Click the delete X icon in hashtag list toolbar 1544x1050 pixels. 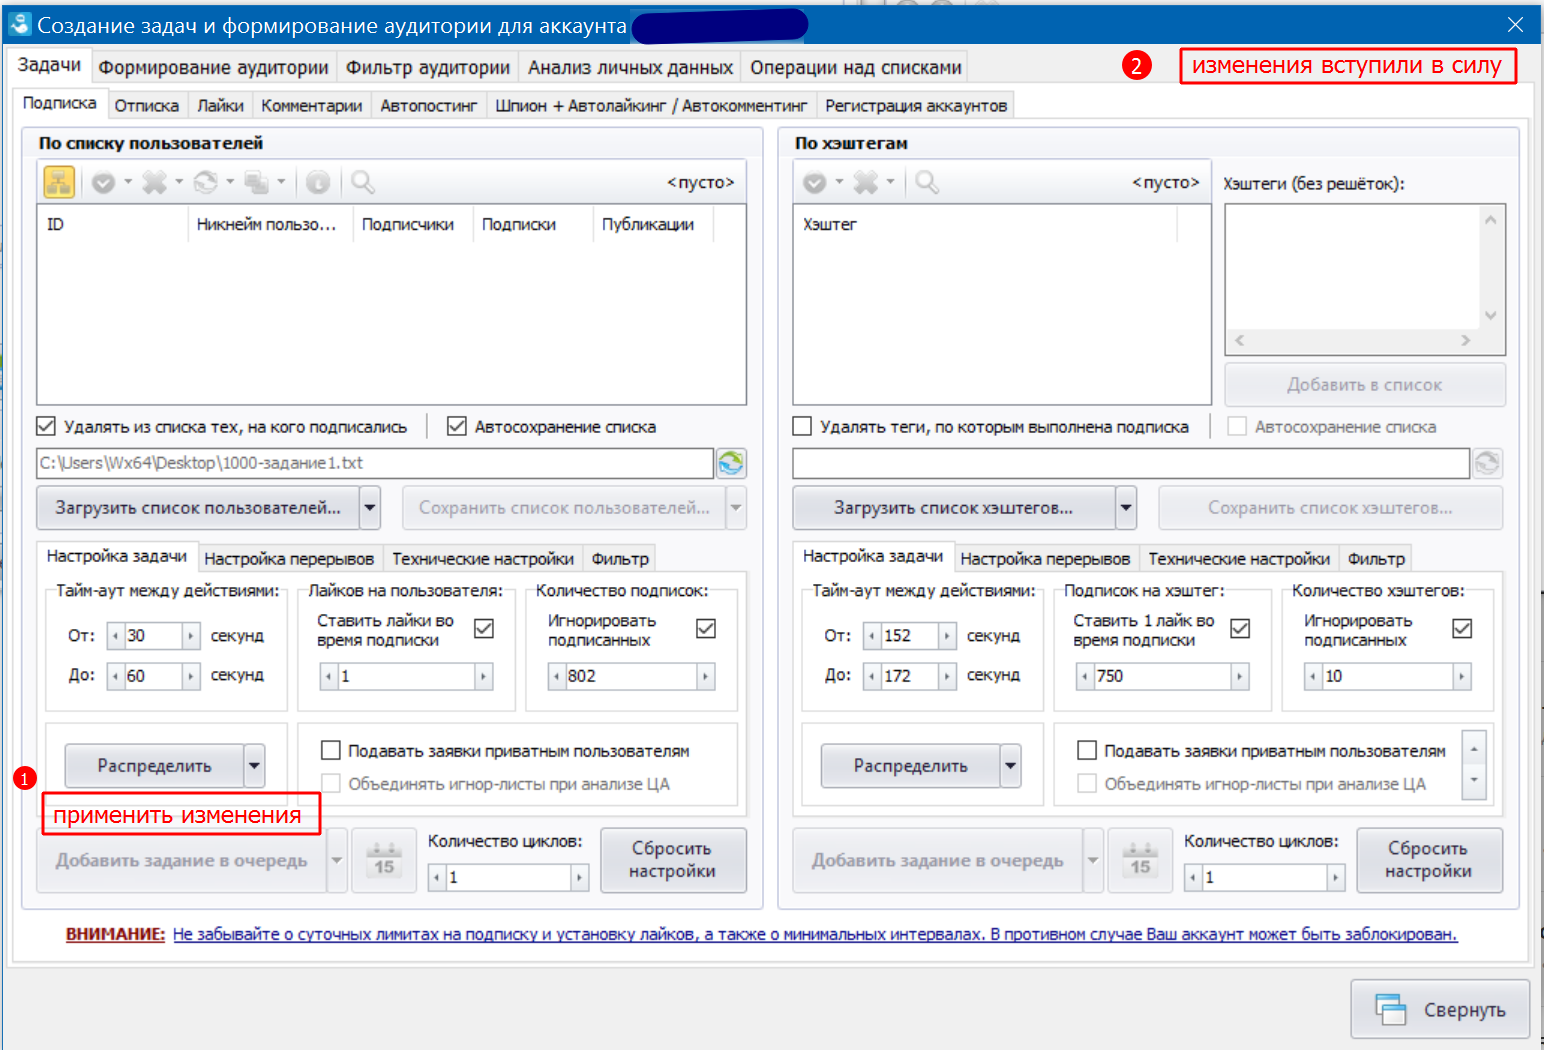[866, 182]
